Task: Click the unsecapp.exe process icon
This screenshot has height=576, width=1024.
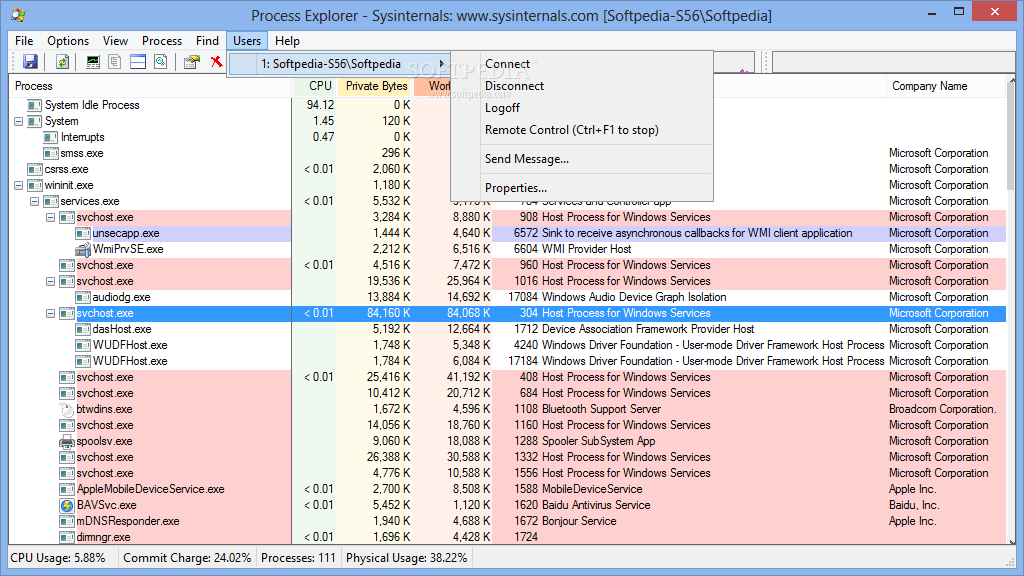Action: click(83, 233)
